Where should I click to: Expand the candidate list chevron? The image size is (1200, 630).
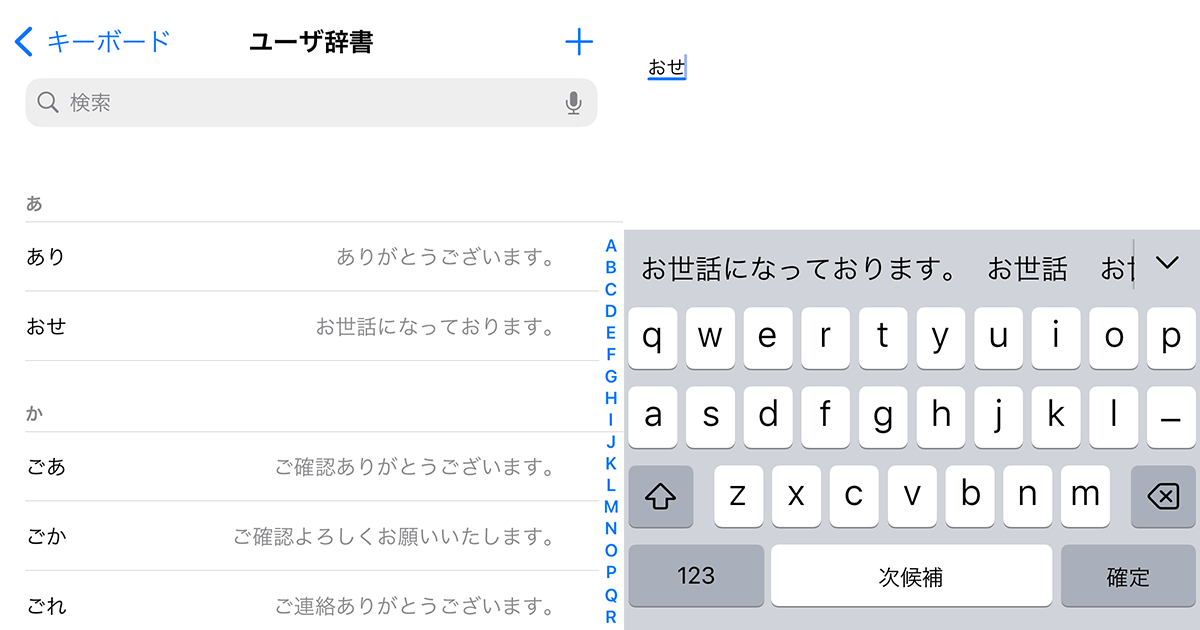point(1166,263)
